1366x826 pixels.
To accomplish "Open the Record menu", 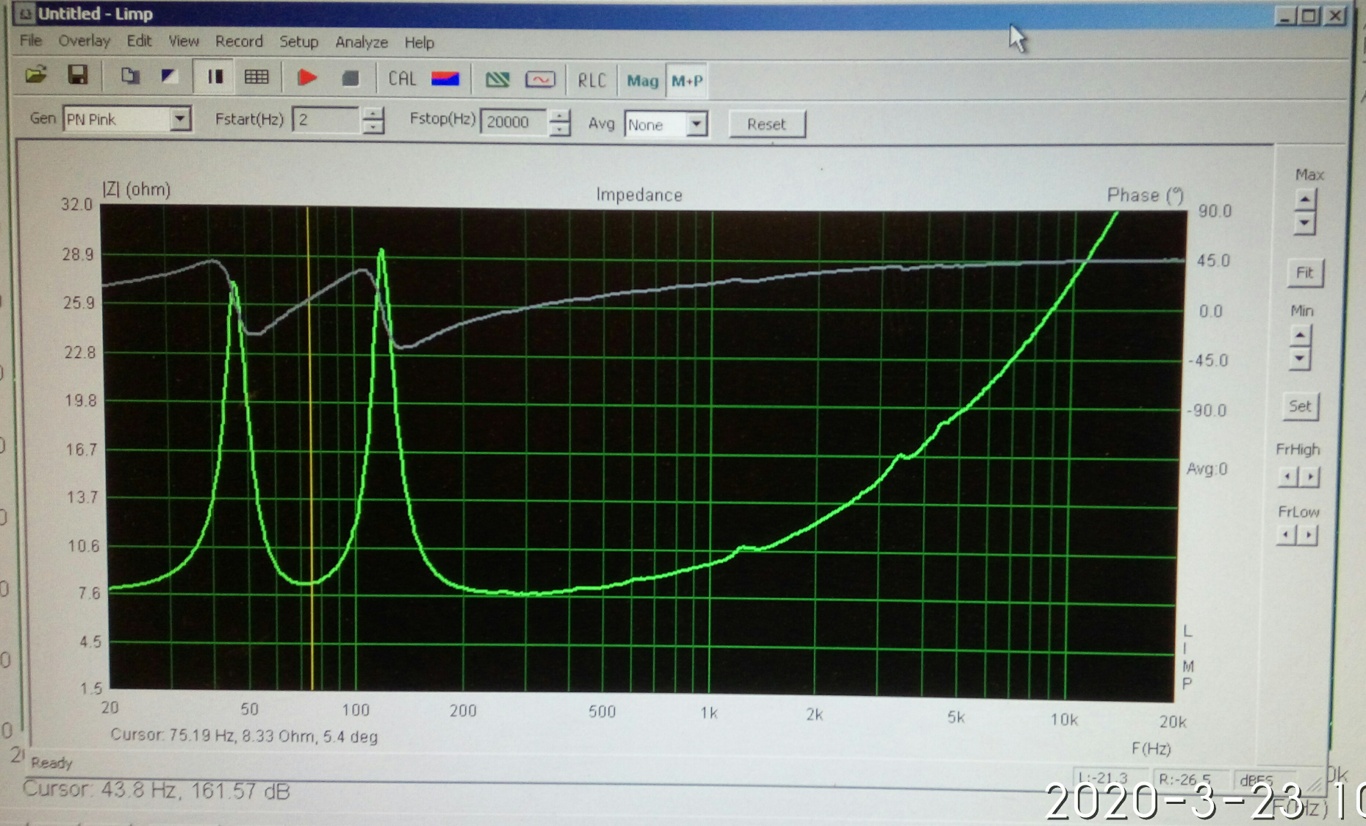I will pos(239,41).
